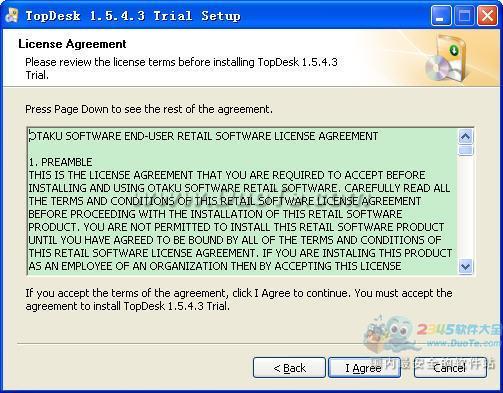Viewport: 503px width, 393px height.
Task: Click the line starting 'UNTIL YOU HAVE AGREED'
Action: pyautogui.click(x=235, y=240)
